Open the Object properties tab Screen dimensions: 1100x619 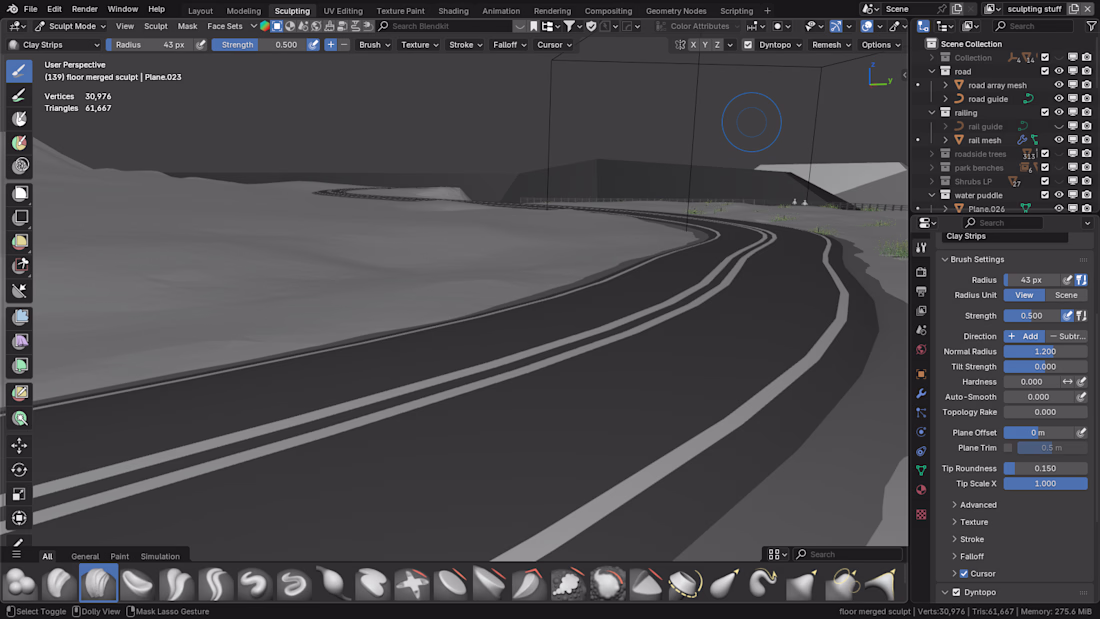pos(921,374)
